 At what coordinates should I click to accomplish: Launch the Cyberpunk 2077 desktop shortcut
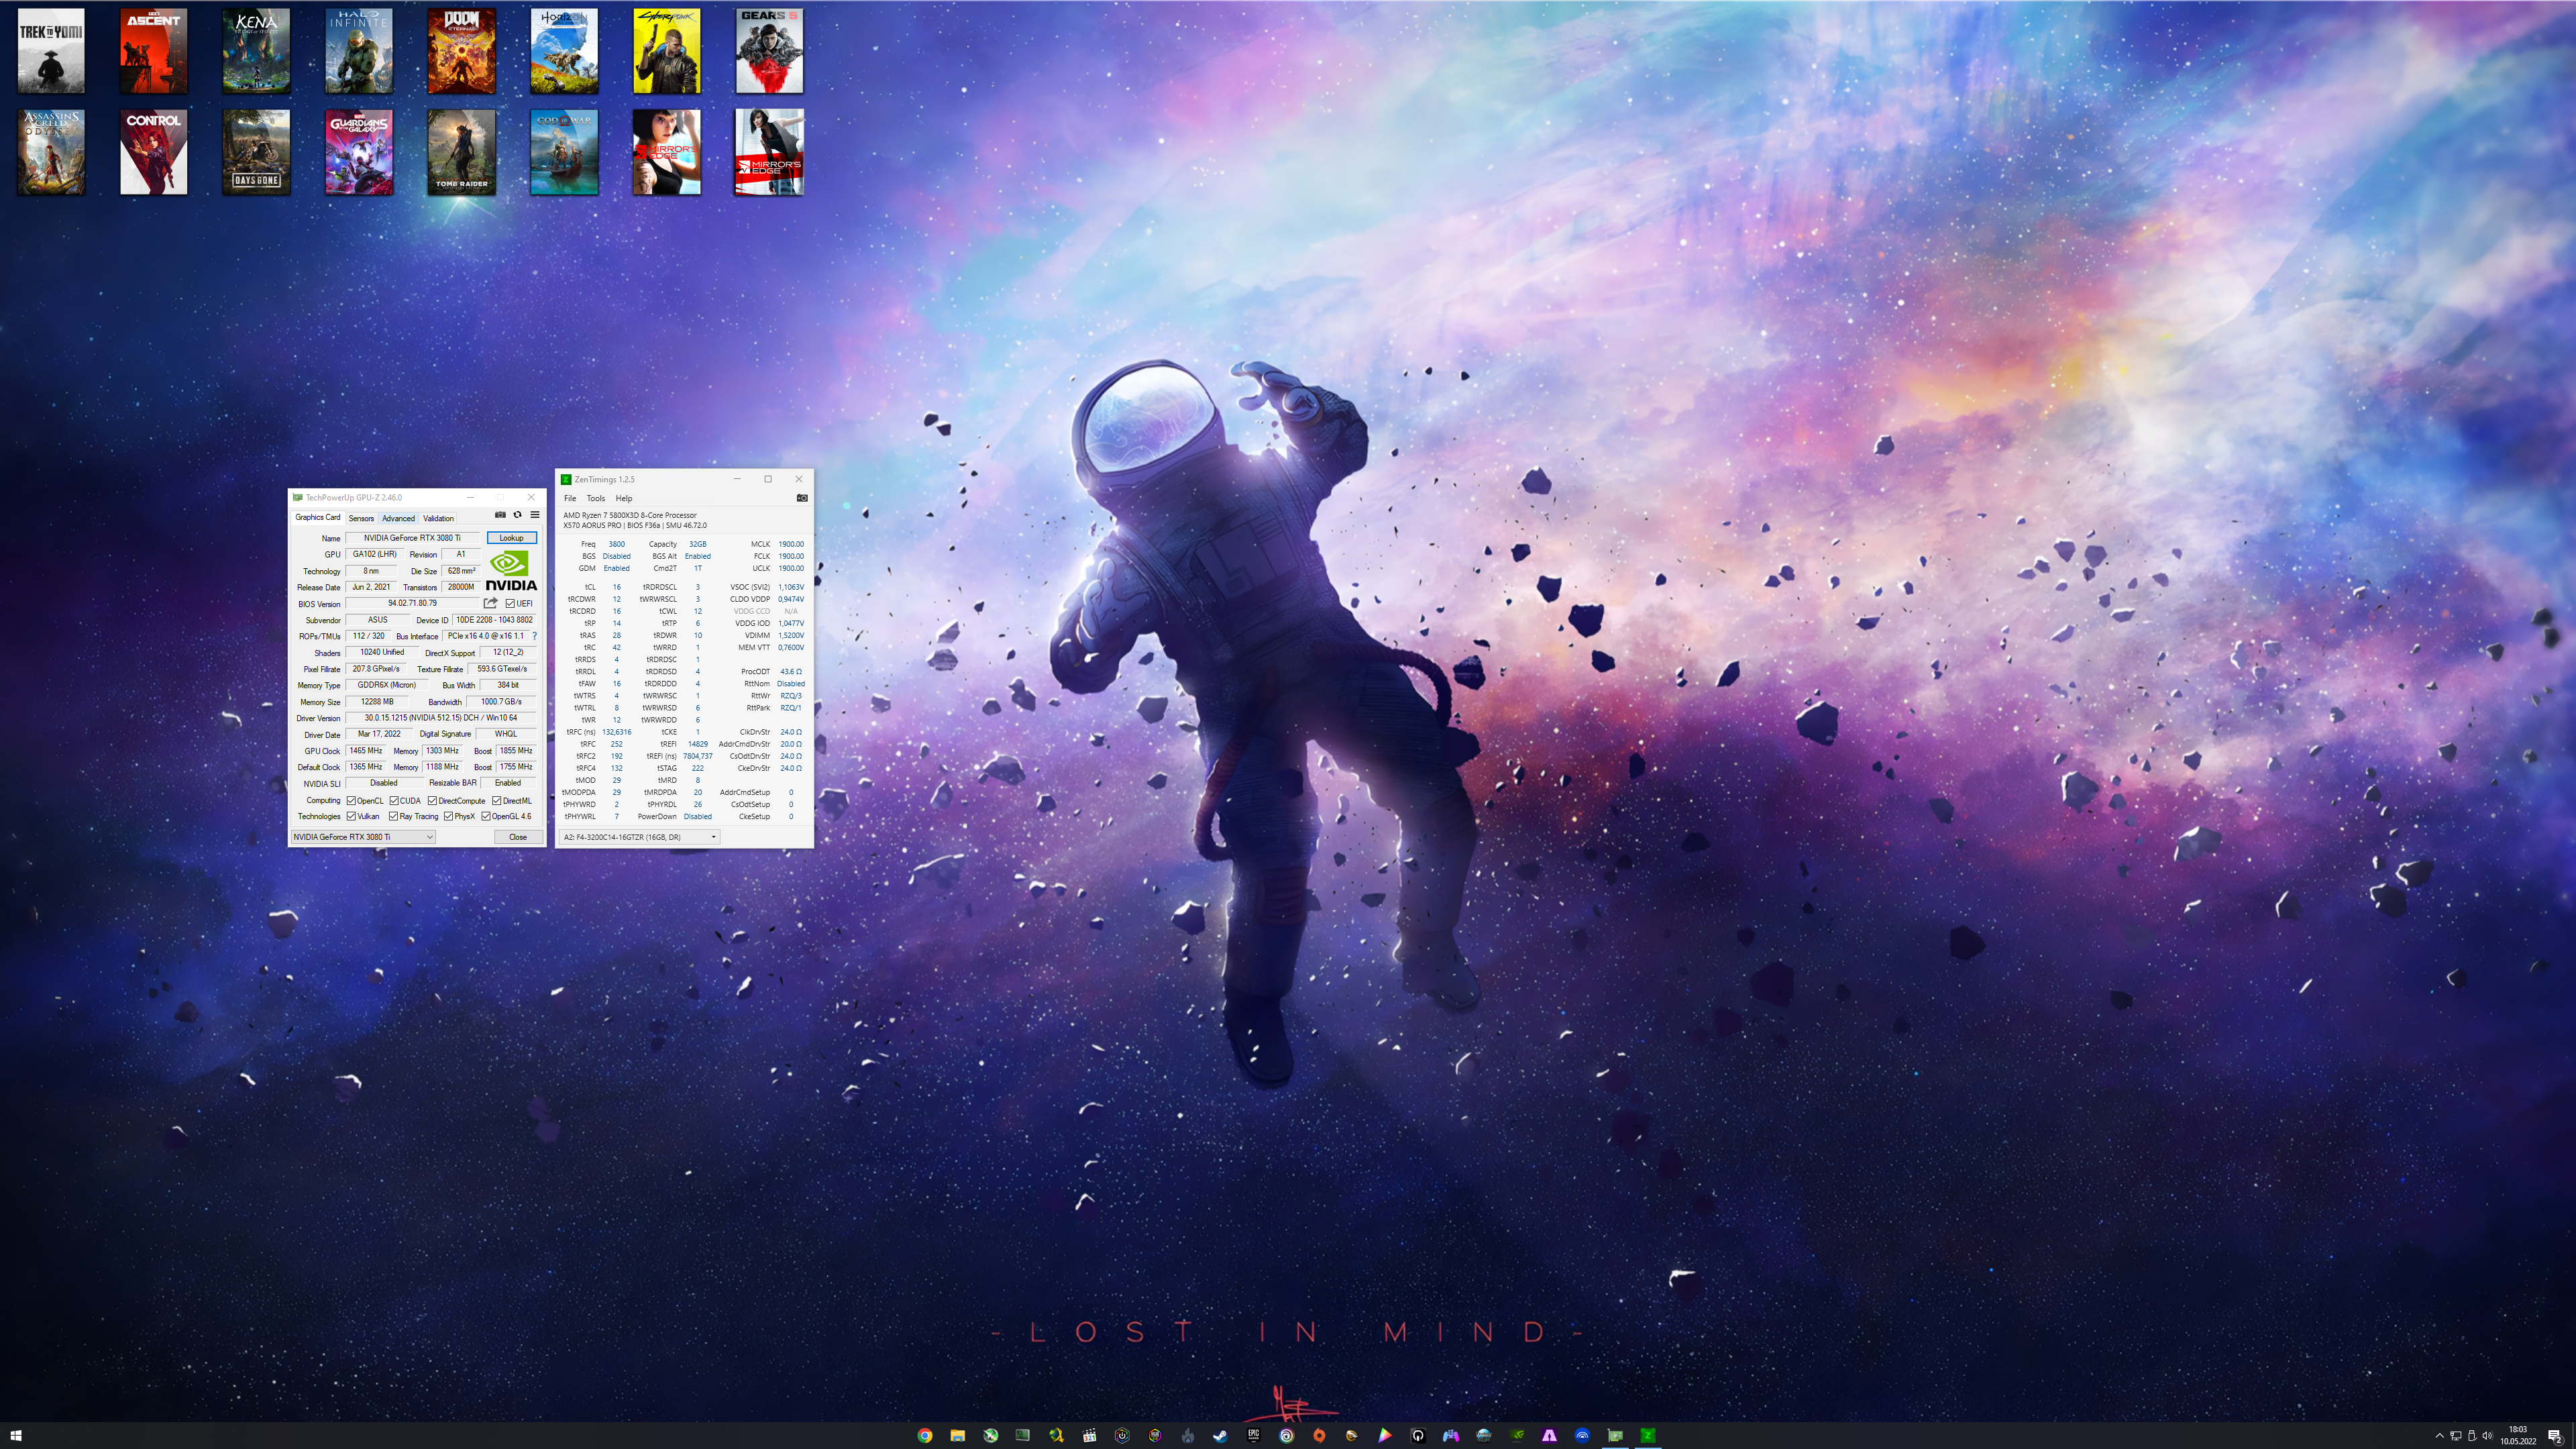click(x=667, y=51)
